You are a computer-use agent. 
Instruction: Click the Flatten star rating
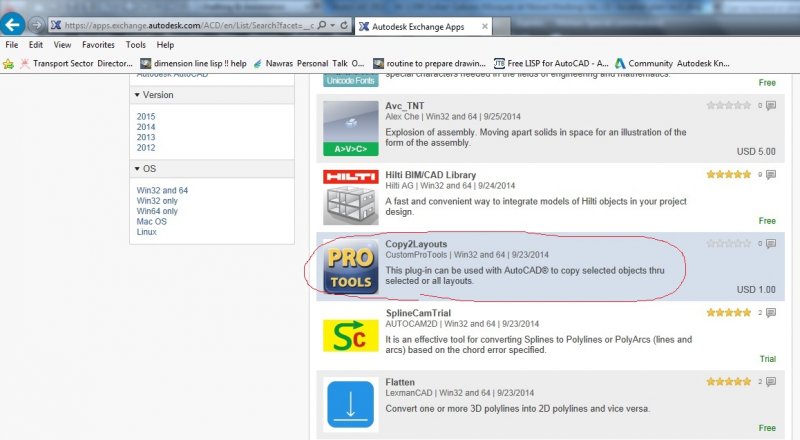click(x=729, y=381)
